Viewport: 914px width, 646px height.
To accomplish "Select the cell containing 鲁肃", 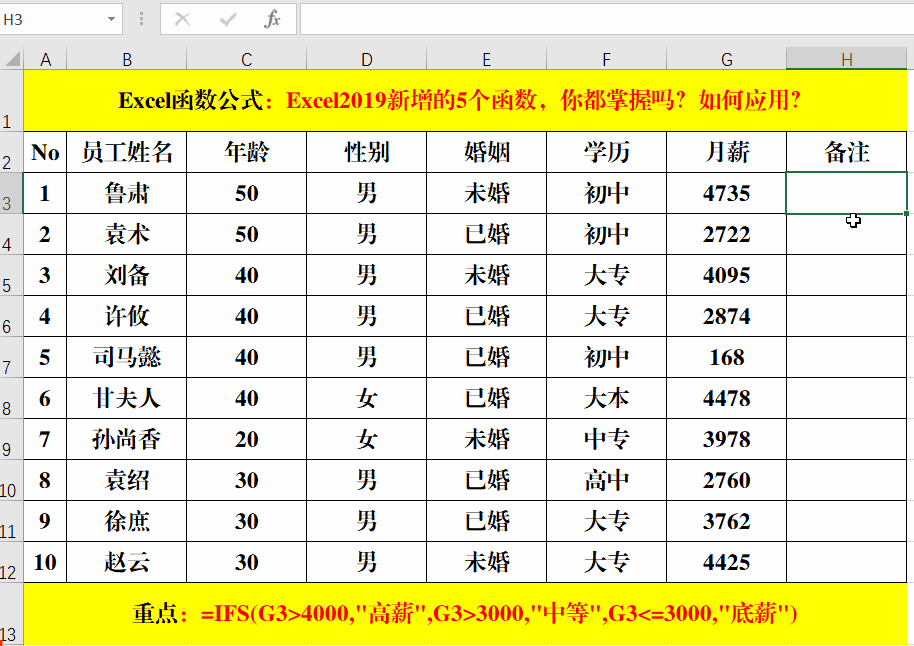I will [x=126, y=193].
